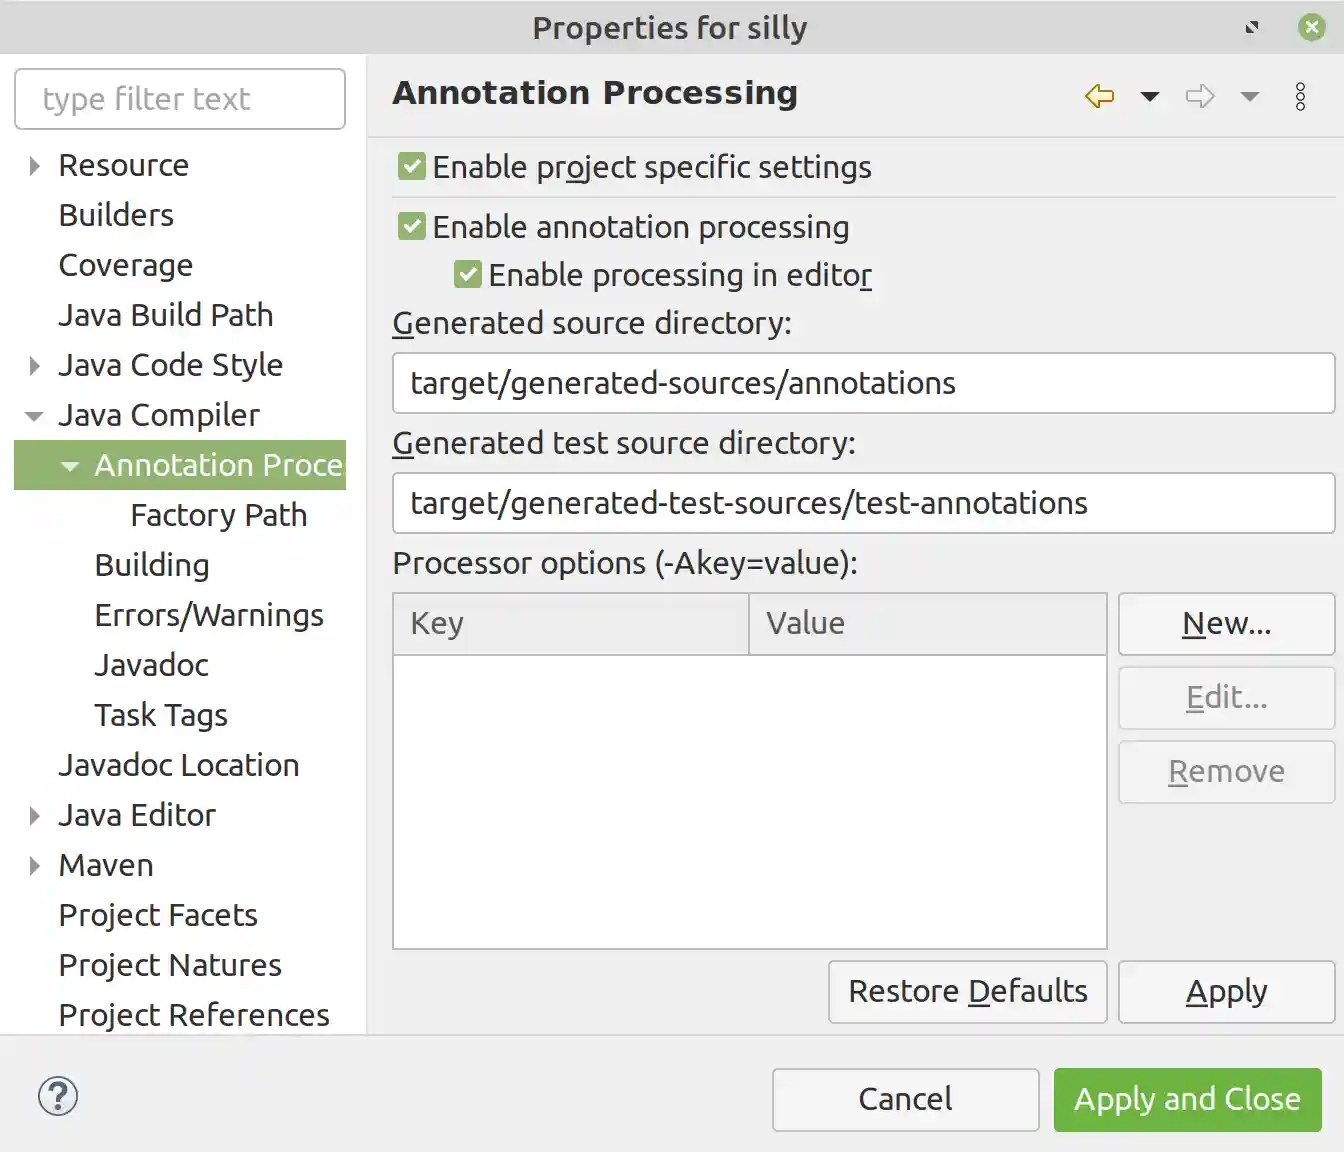Expand the Resource tree node
This screenshot has height=1152, width=1344.
point(35,166)
